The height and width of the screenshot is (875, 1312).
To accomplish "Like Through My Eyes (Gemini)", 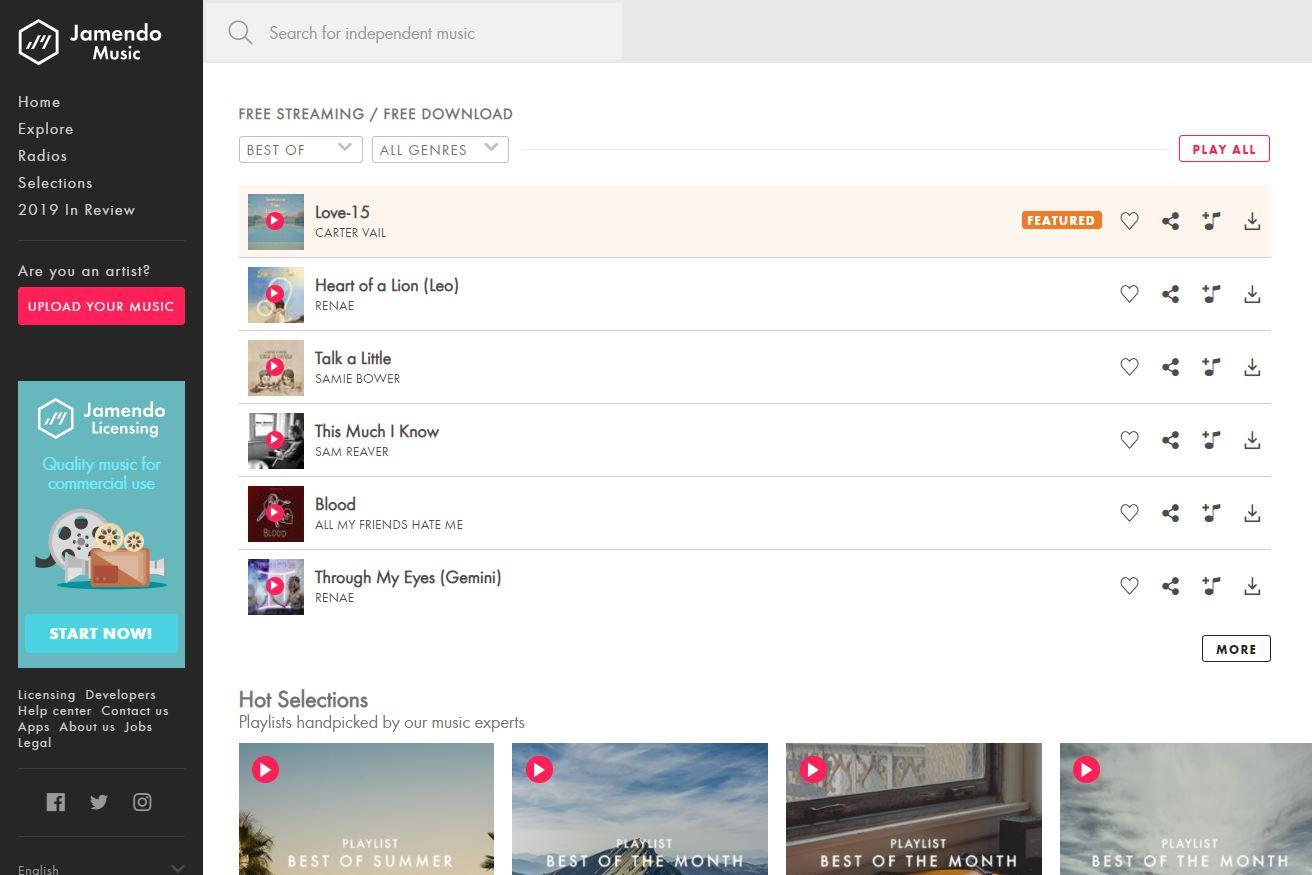I will click(1129, 586).
